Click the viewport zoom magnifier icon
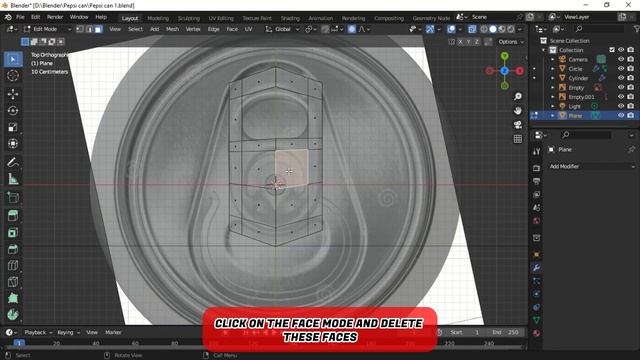 click(518, 96)
